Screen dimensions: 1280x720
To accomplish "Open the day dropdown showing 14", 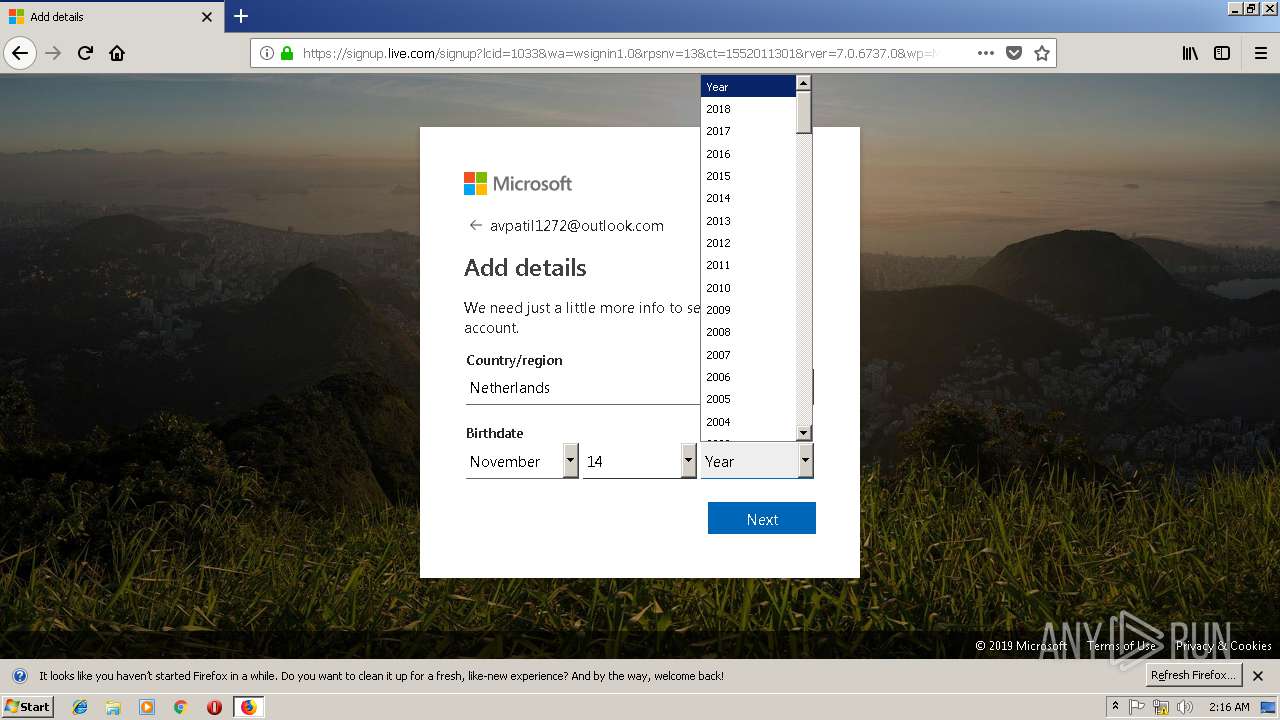I will click(639, 461).
